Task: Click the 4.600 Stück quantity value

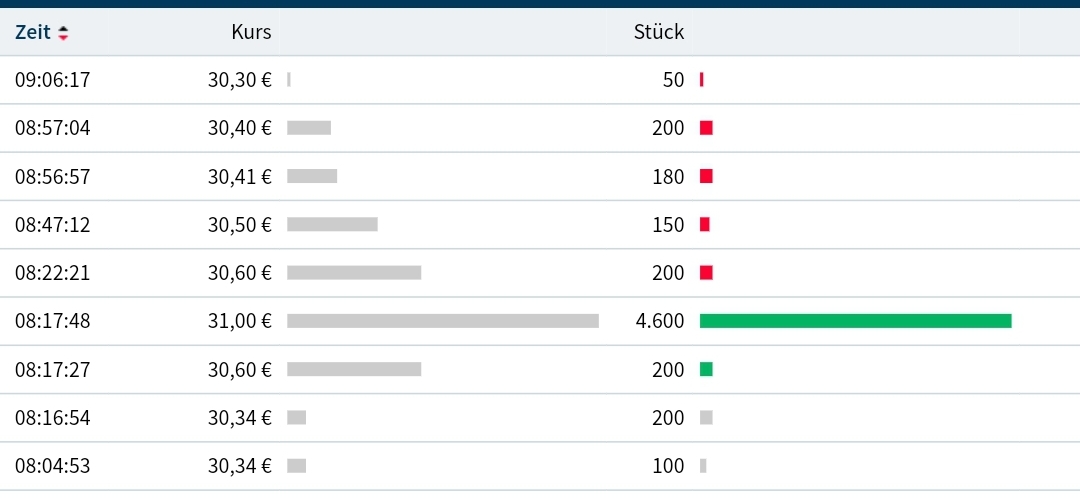Action: [660, 321]
